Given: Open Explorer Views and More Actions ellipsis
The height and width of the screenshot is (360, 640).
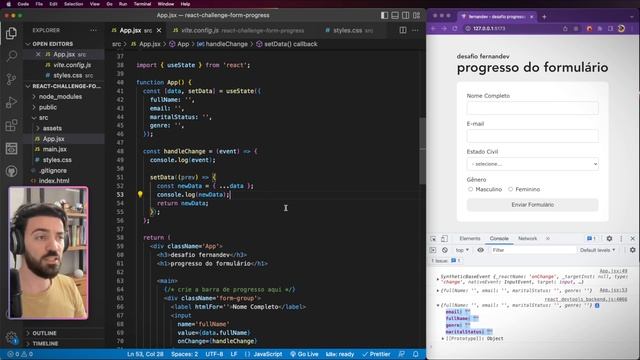Looking at the screenshot, I should pyautogui.click(x=93, y=30).
